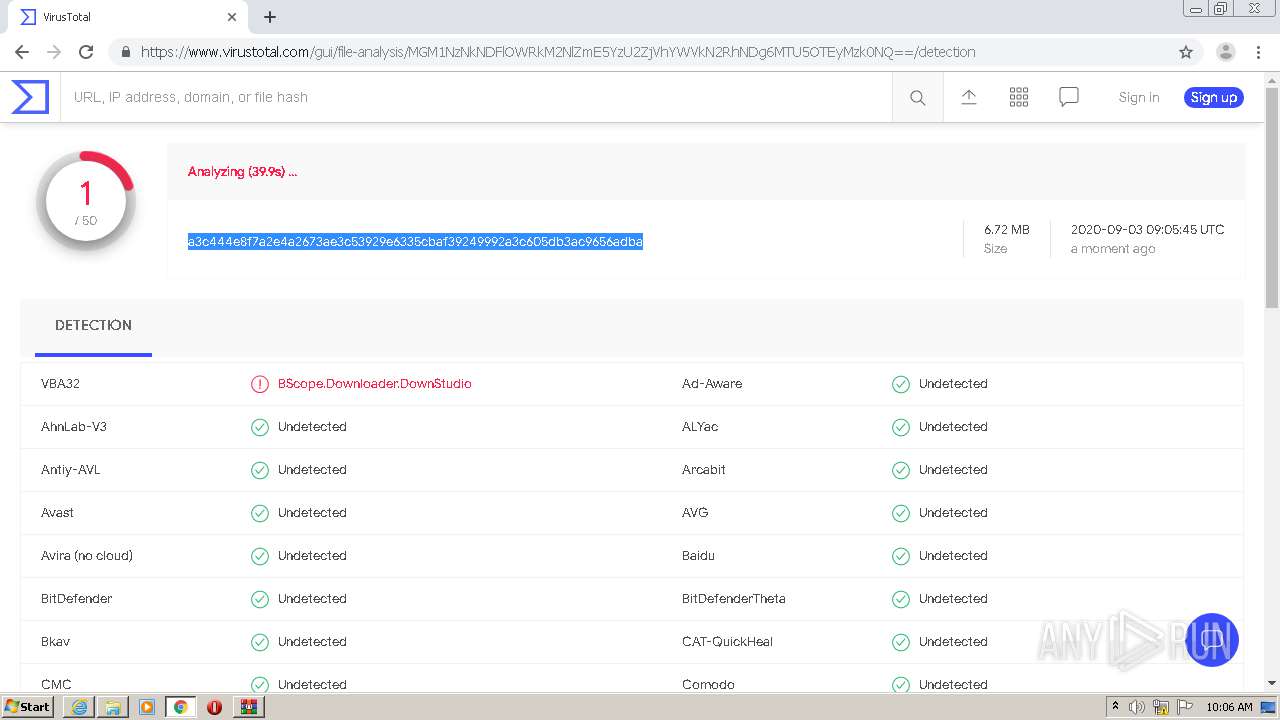This screenshot has width=1280, height=720.
Task: Click the AVG engine name
Action: [695, 513]
